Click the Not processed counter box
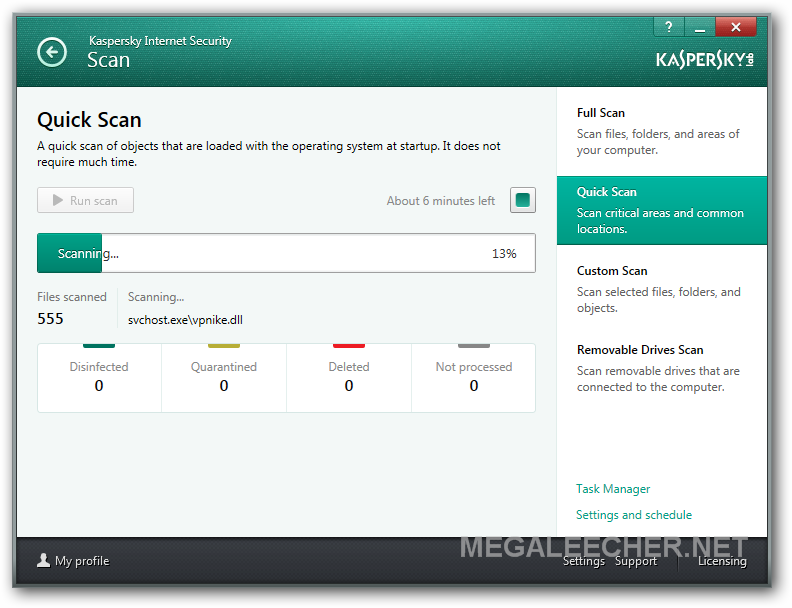Screen dimensions: 792x608 (x=473, y=378)
